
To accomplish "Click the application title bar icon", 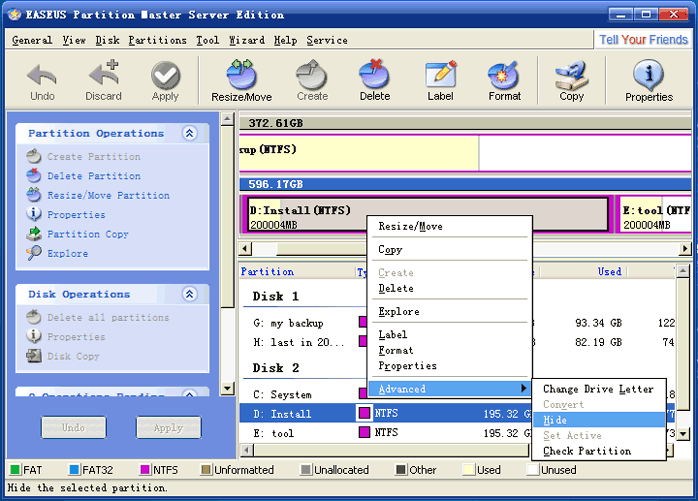I will pyautogui.click(x=14, y=14).
